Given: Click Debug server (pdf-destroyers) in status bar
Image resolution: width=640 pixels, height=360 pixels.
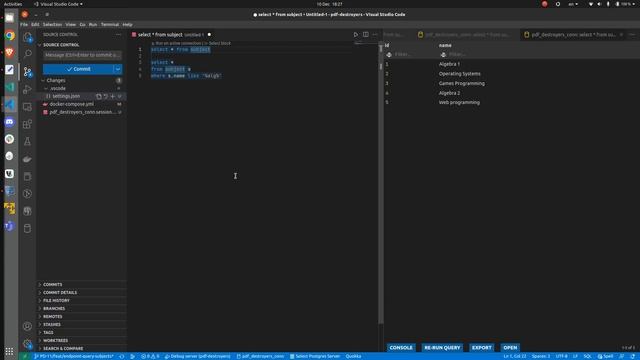Looking at the screenshot, I should point(198,356).
